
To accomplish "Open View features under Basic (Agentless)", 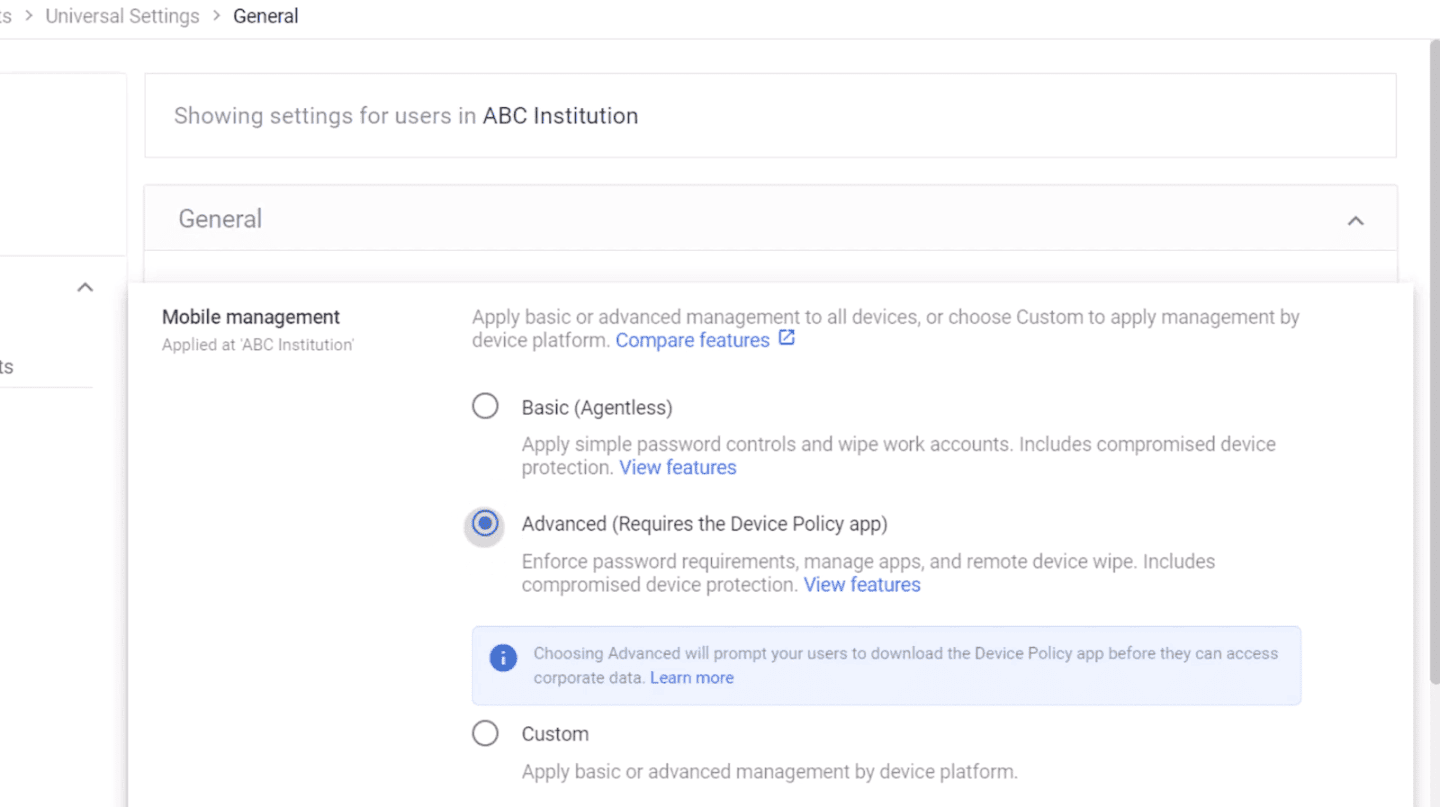I will click(x=677, y=467).
